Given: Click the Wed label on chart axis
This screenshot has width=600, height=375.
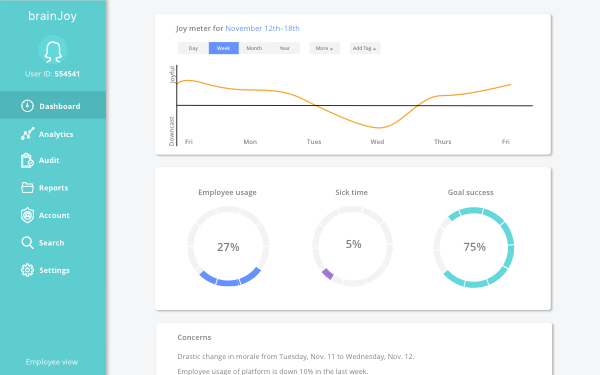Looking at the screenshot, I should pos(377,142).
